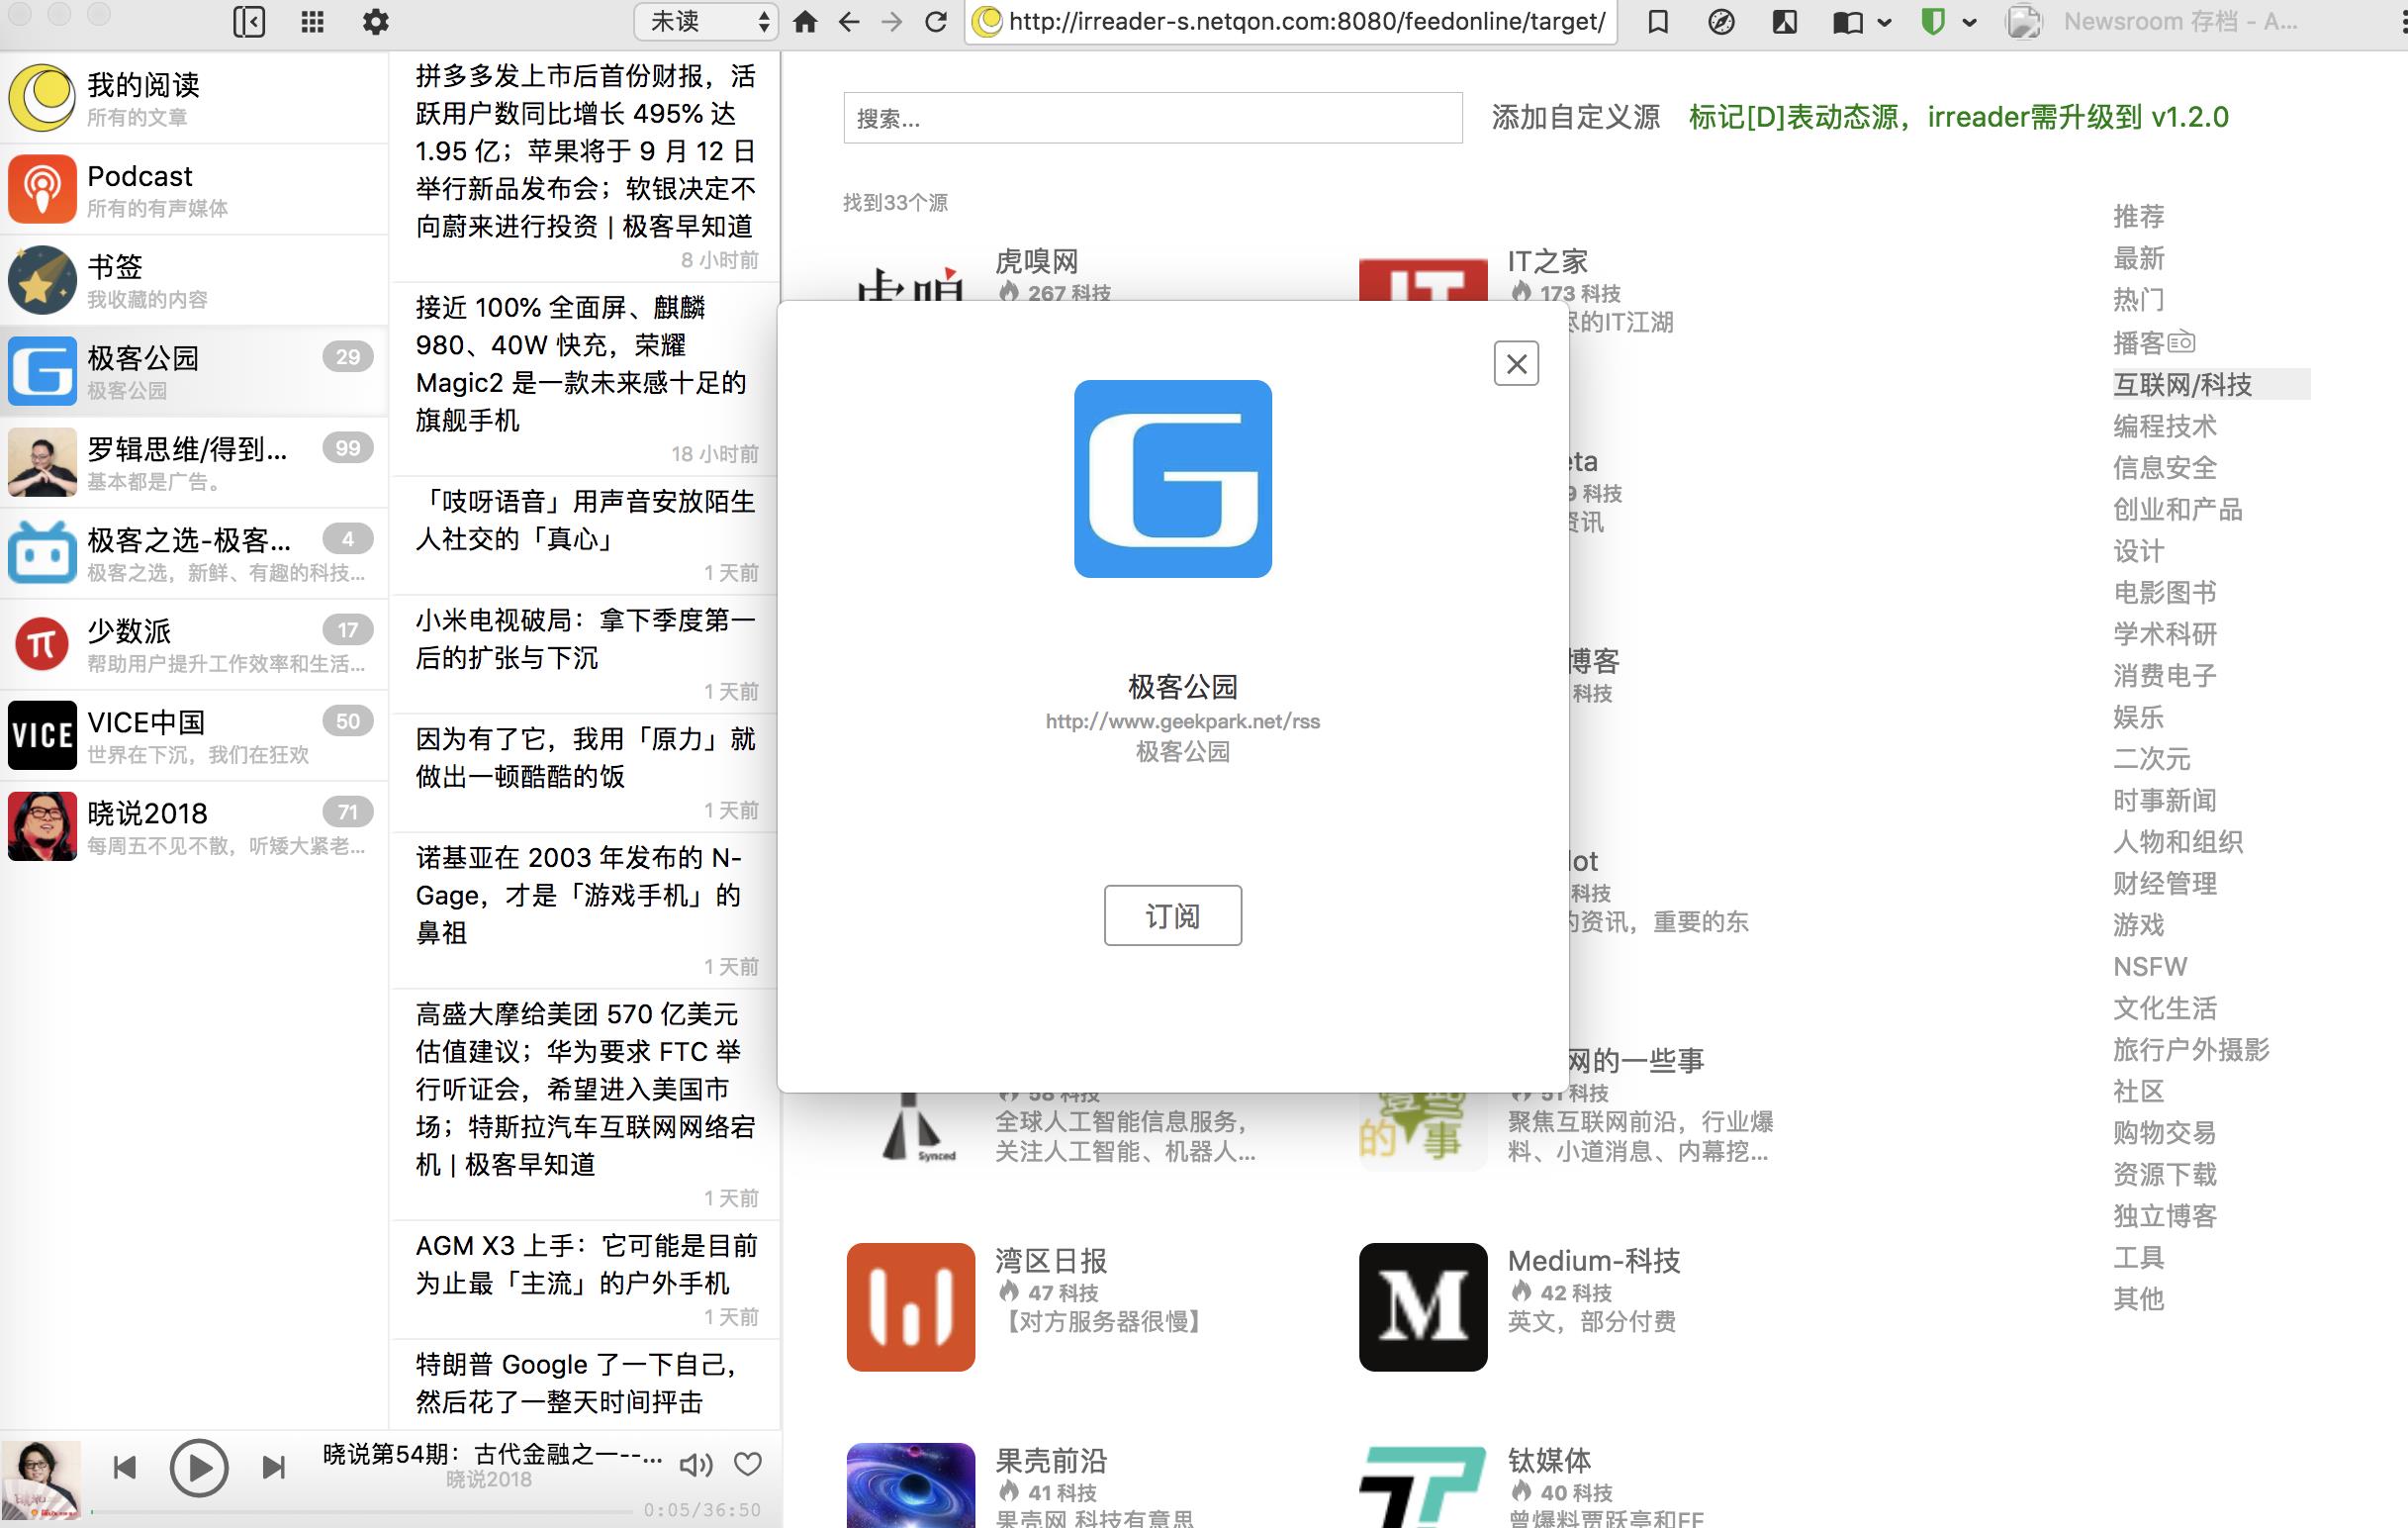Expand the green shield dropdown arrow
The width and height of the screenshot is (2408, 1528).
coord(1970,22)
